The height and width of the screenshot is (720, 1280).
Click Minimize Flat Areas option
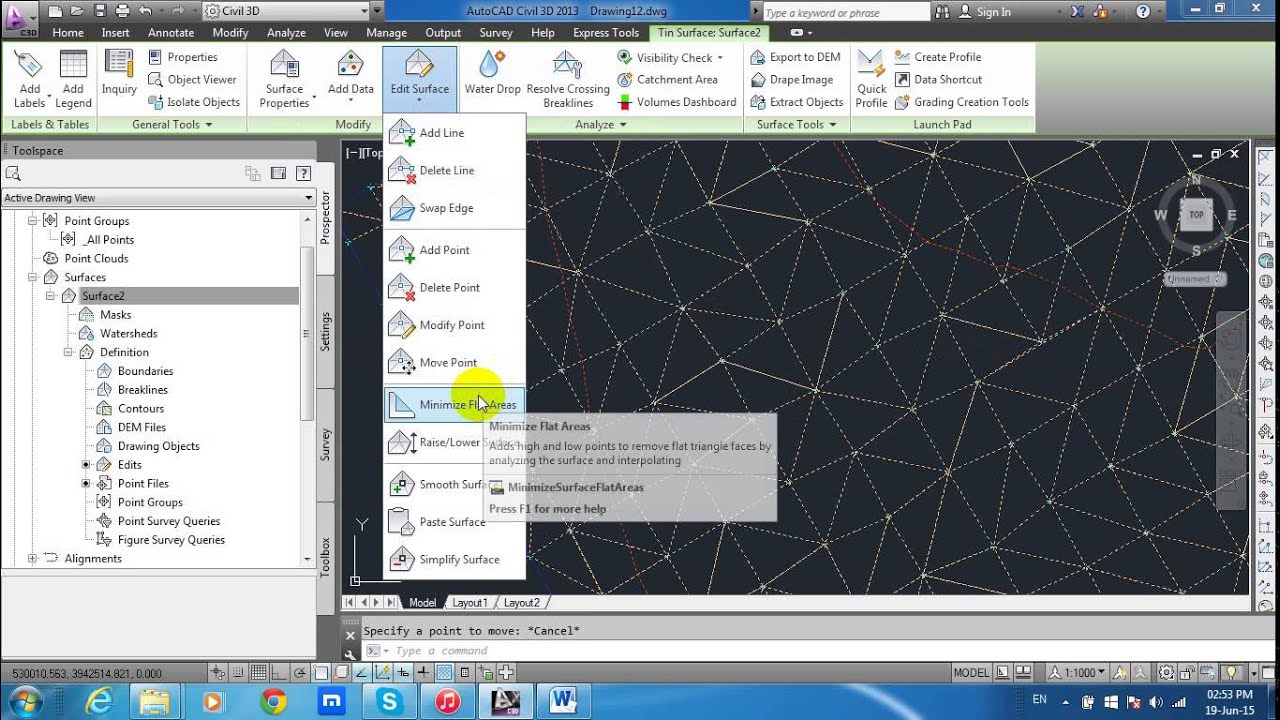click(454, 404)
